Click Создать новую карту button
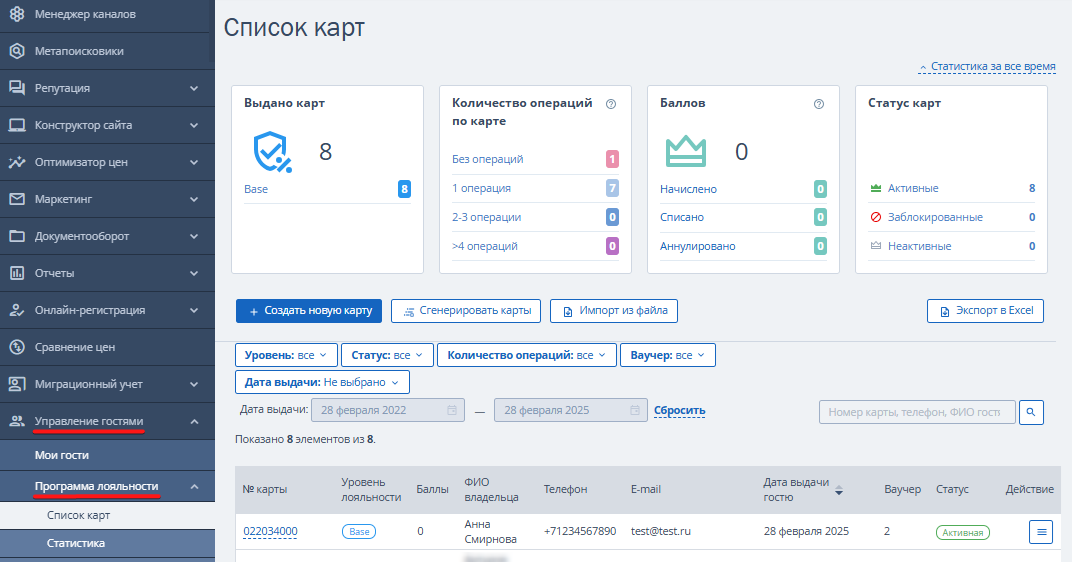Screen dimensions: 1072x562 click(x=309, y=310)
